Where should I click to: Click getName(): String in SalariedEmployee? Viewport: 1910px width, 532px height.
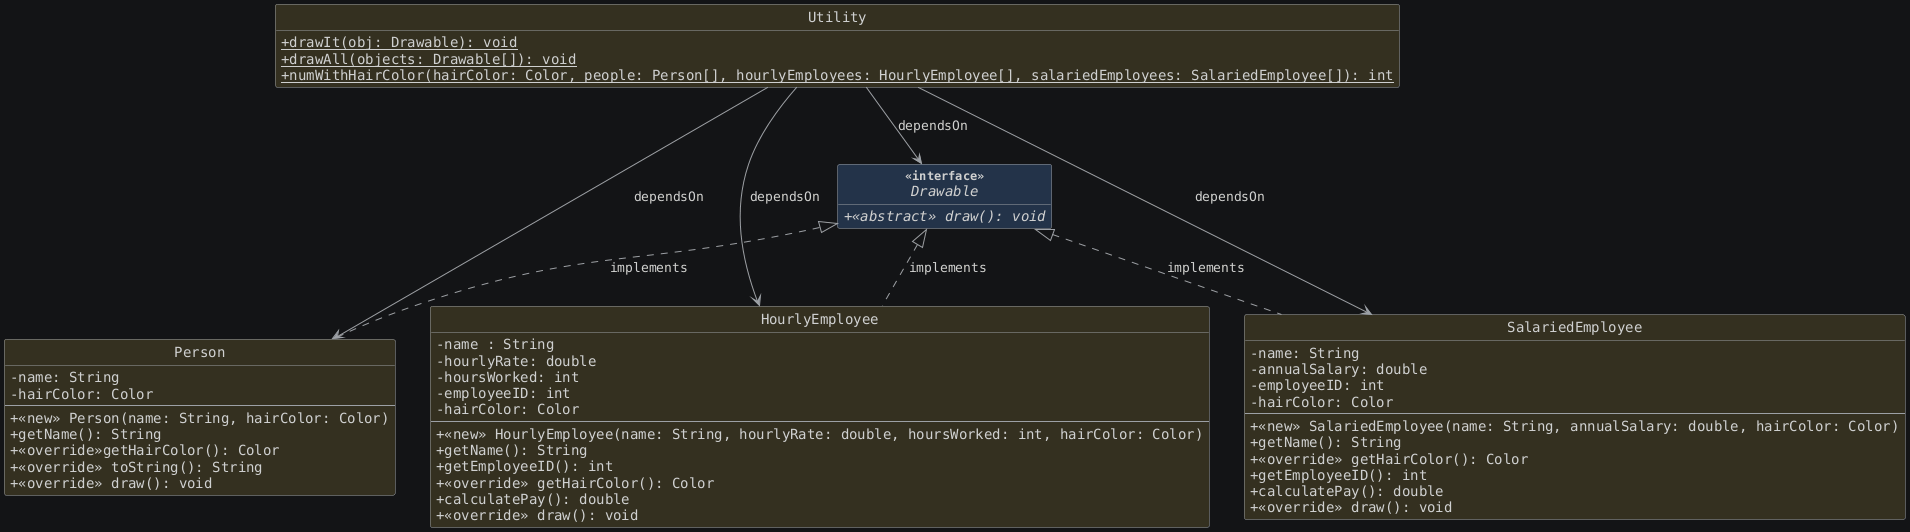[x=1325, y=442]
